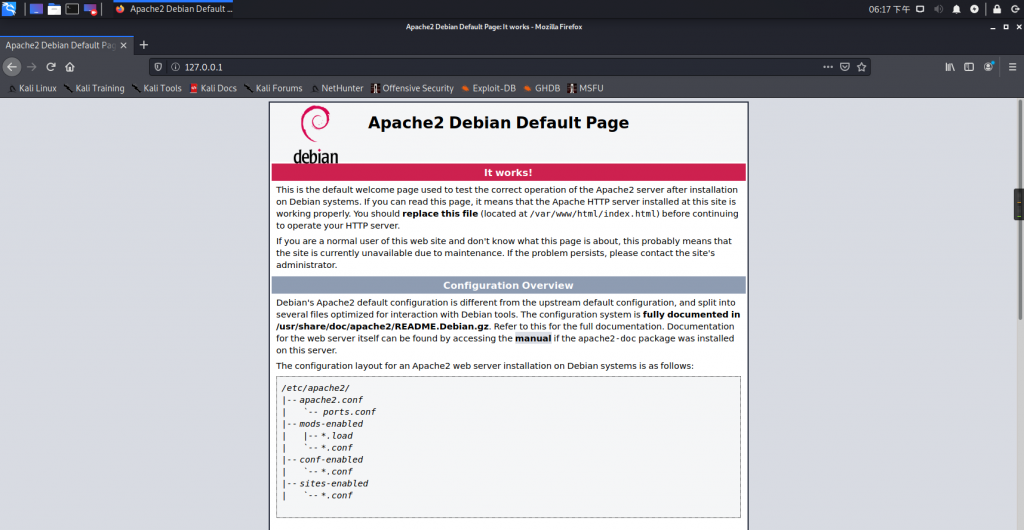Image resolution: width=1024 pixels, height=530 pixels.
Task: Open the power manager tray icon
Action: [x=974, y=9]
